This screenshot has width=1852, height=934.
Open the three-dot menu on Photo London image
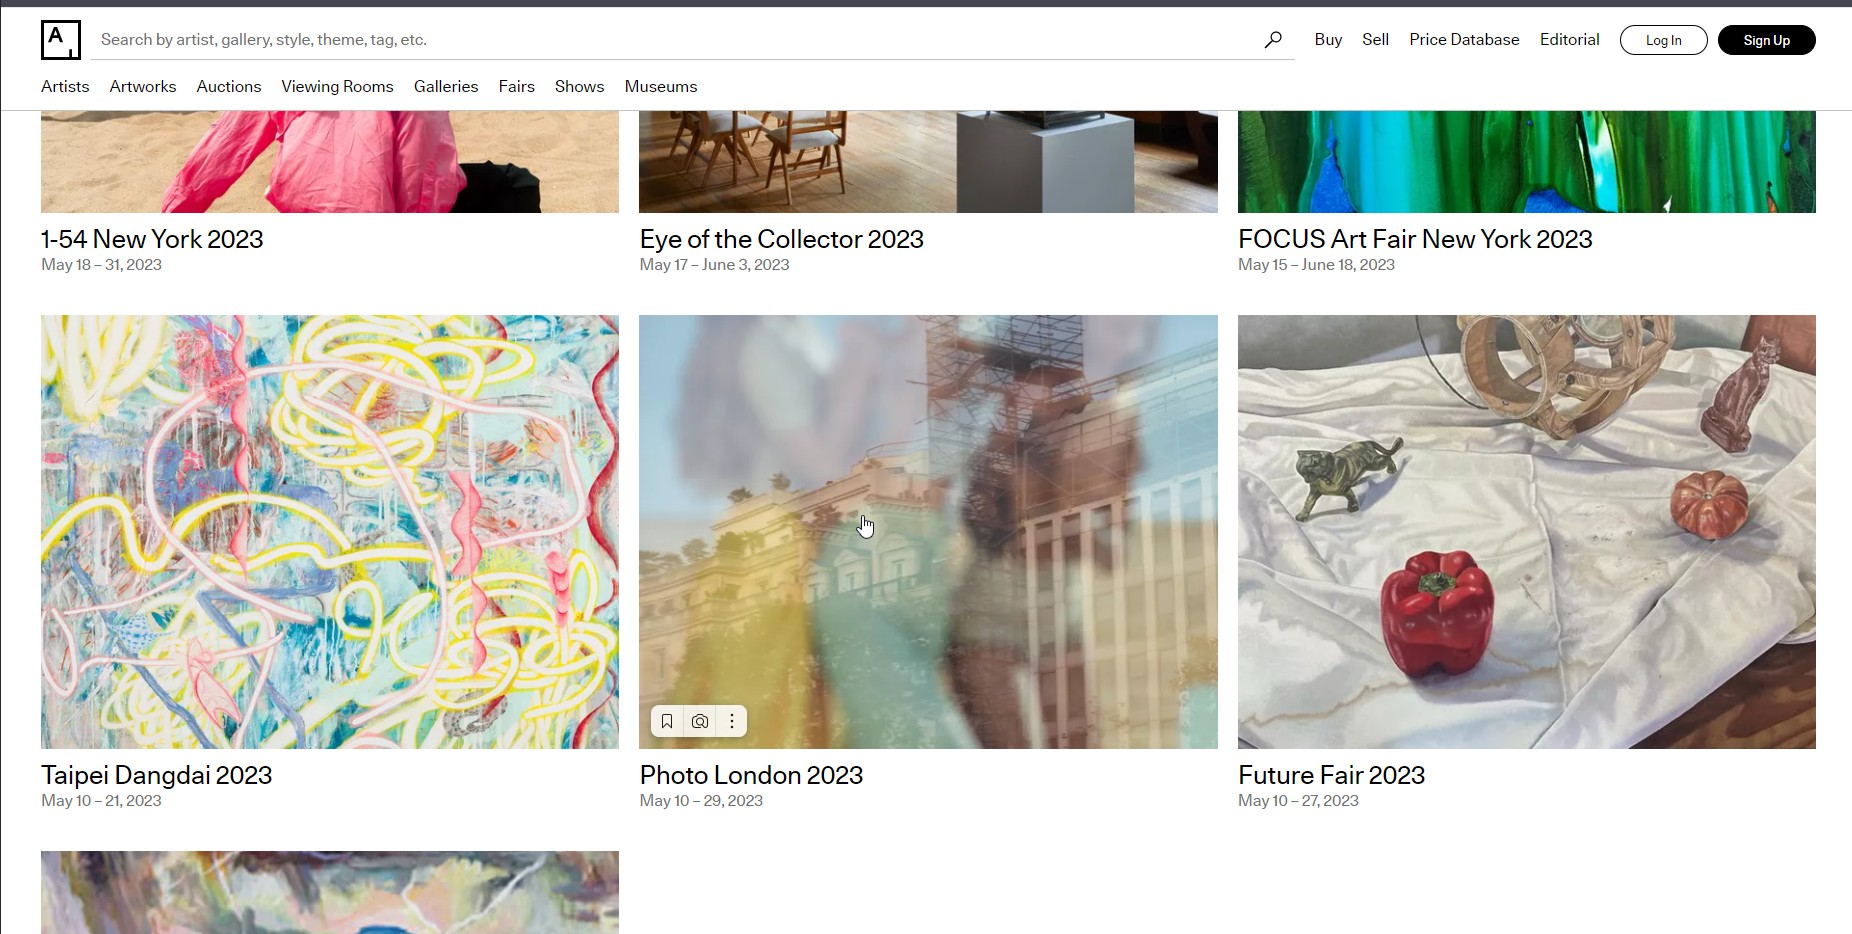[x=732, y=721]
